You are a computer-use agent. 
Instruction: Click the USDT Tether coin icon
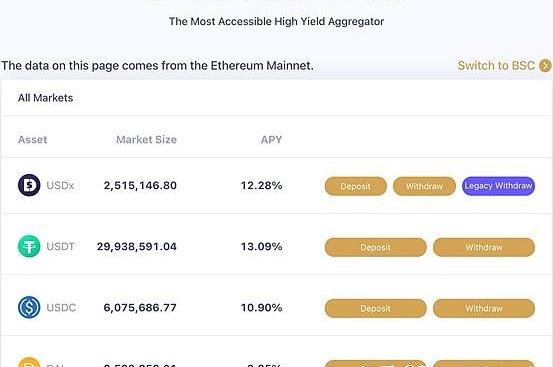29,246
